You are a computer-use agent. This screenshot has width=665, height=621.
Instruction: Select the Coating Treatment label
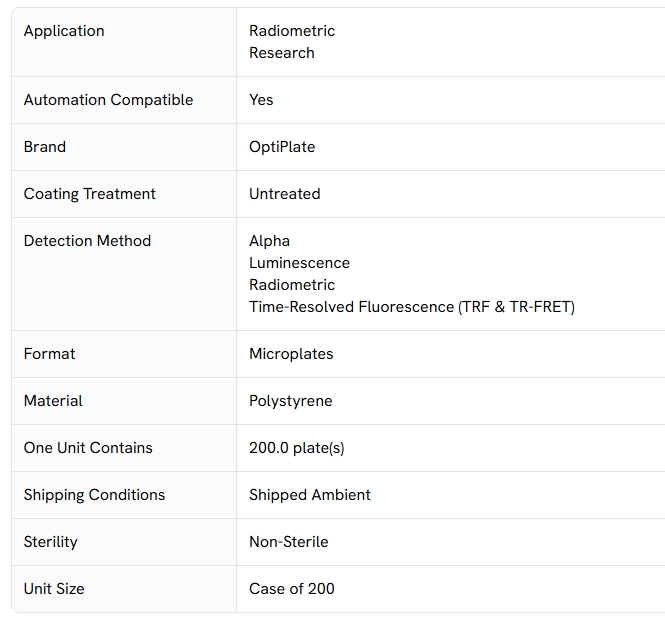tap(89, 194)
